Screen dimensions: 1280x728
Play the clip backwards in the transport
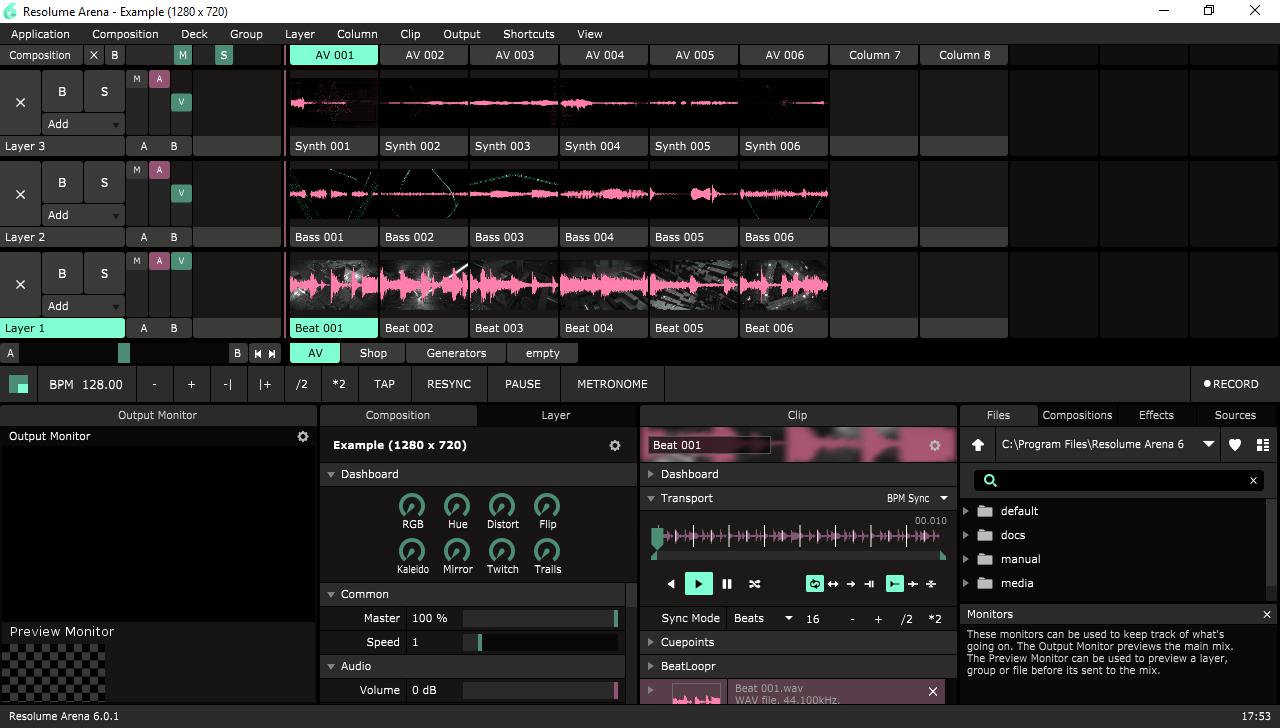pyautogui.click(x=670, y=584)
